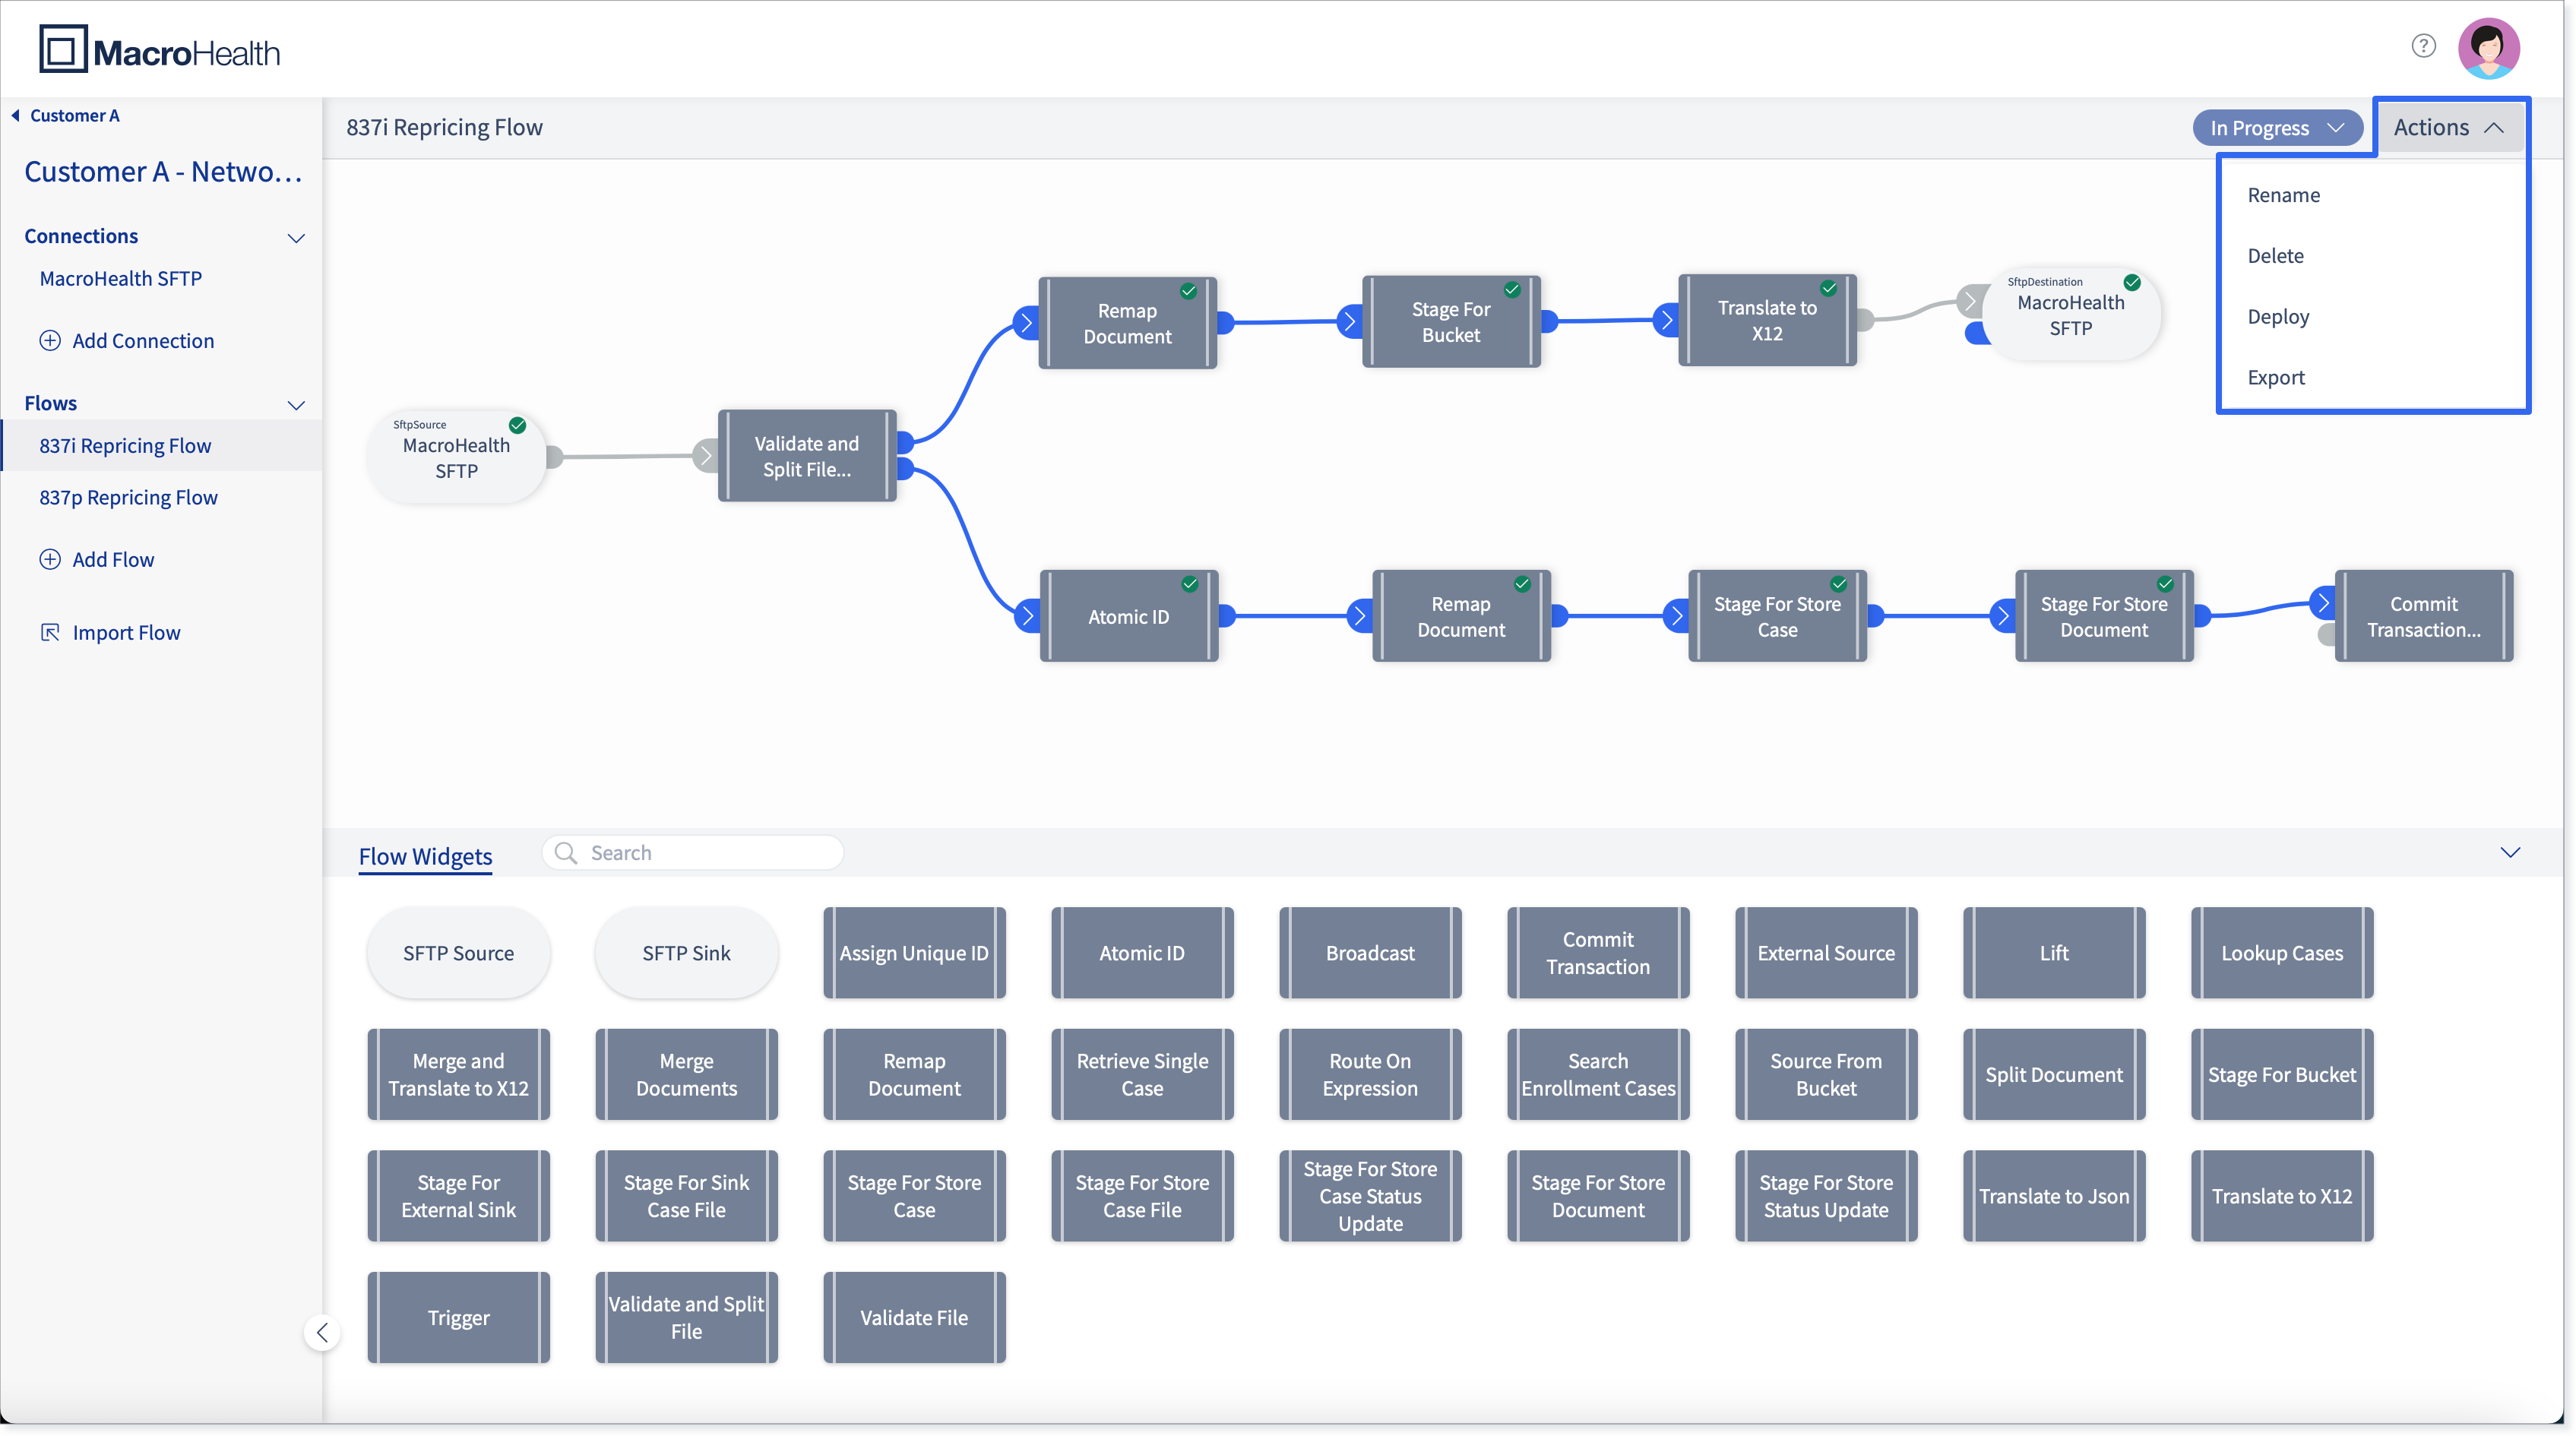This screenshot has width=2576, height=1436.
Task: Click the back arrow beside Customer A
Action: [15, 115]
